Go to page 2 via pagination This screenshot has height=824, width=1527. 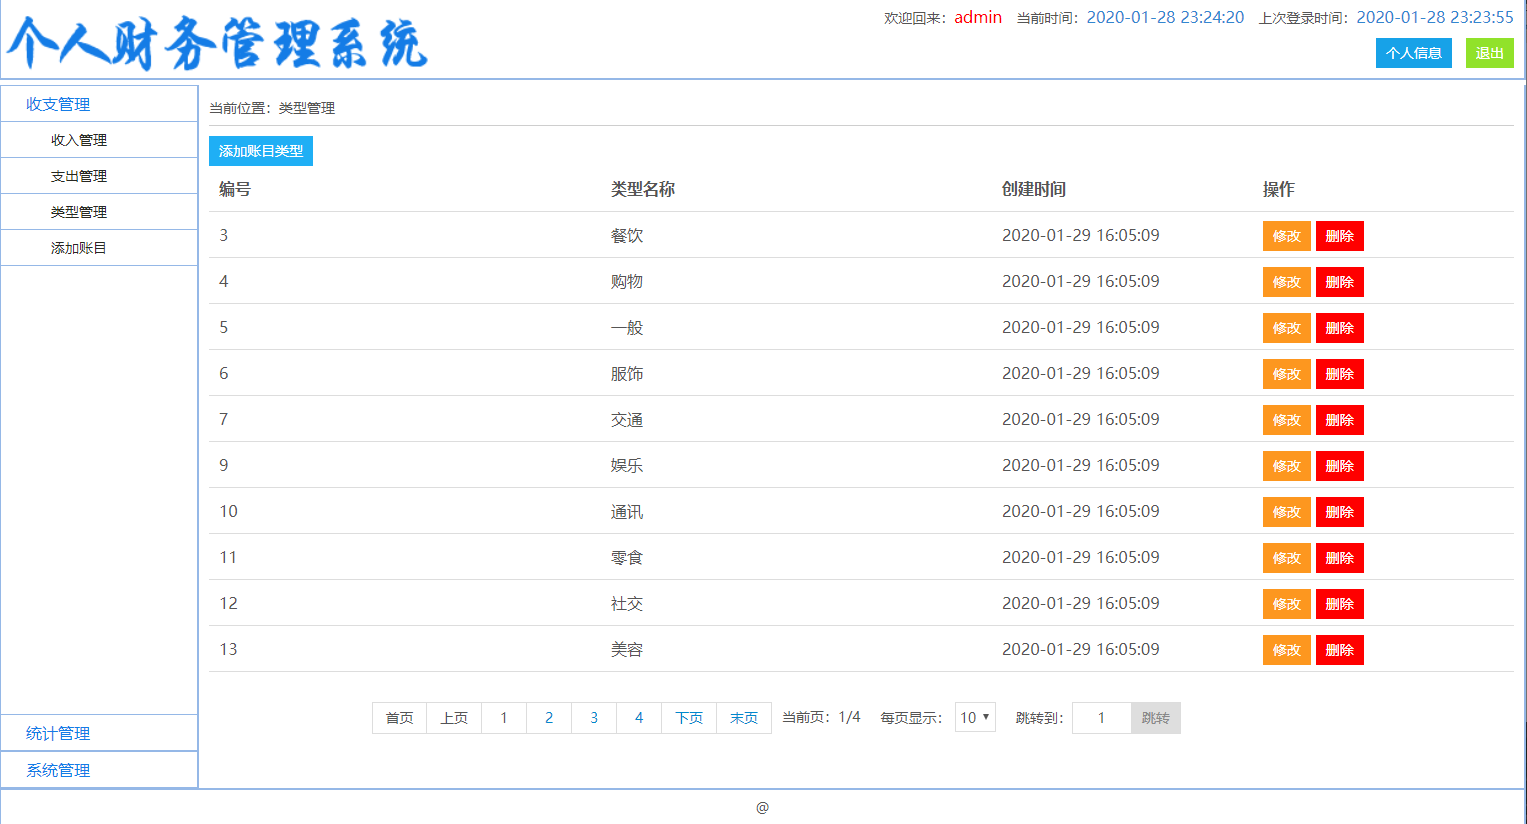(x=548, y=717)
